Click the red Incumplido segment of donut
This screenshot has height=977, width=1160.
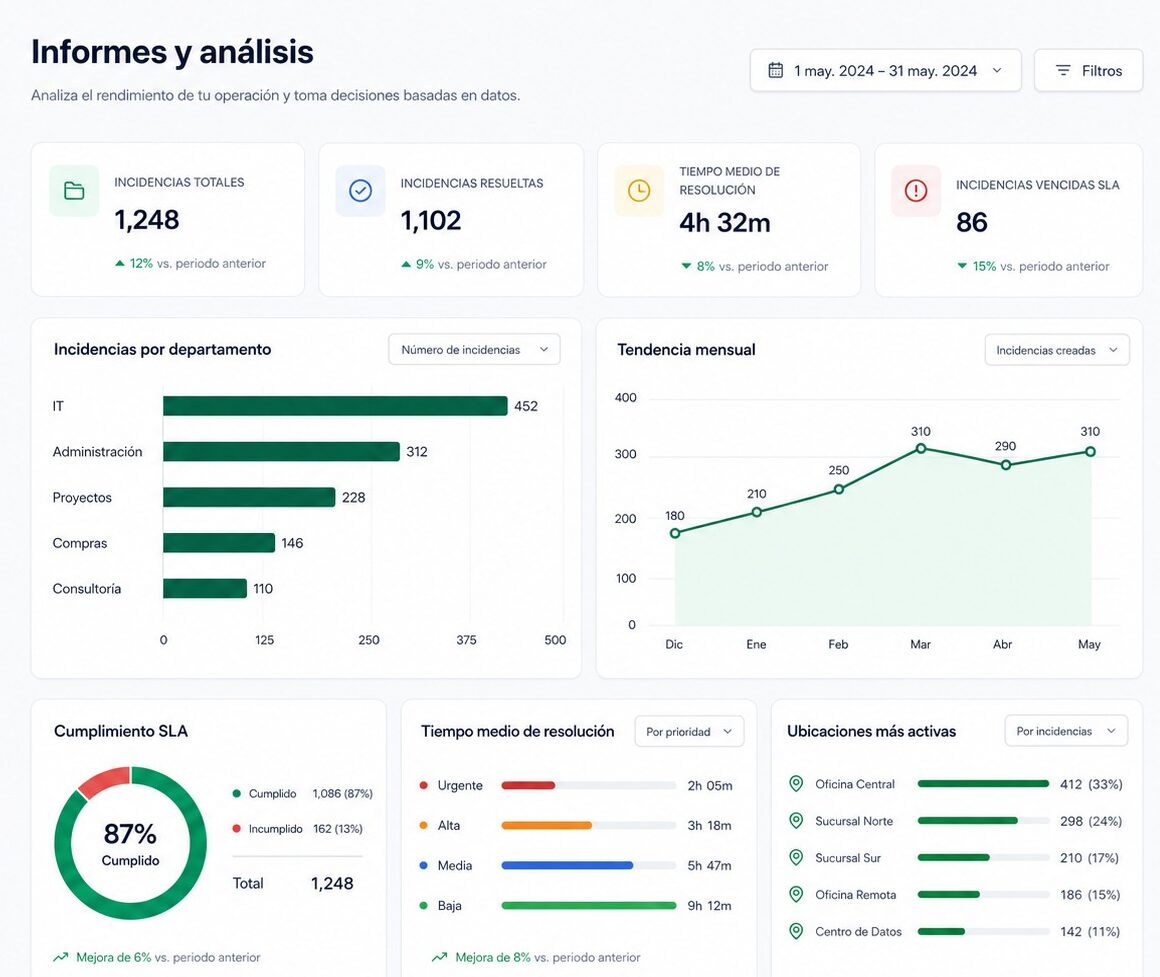click(103, 781)
